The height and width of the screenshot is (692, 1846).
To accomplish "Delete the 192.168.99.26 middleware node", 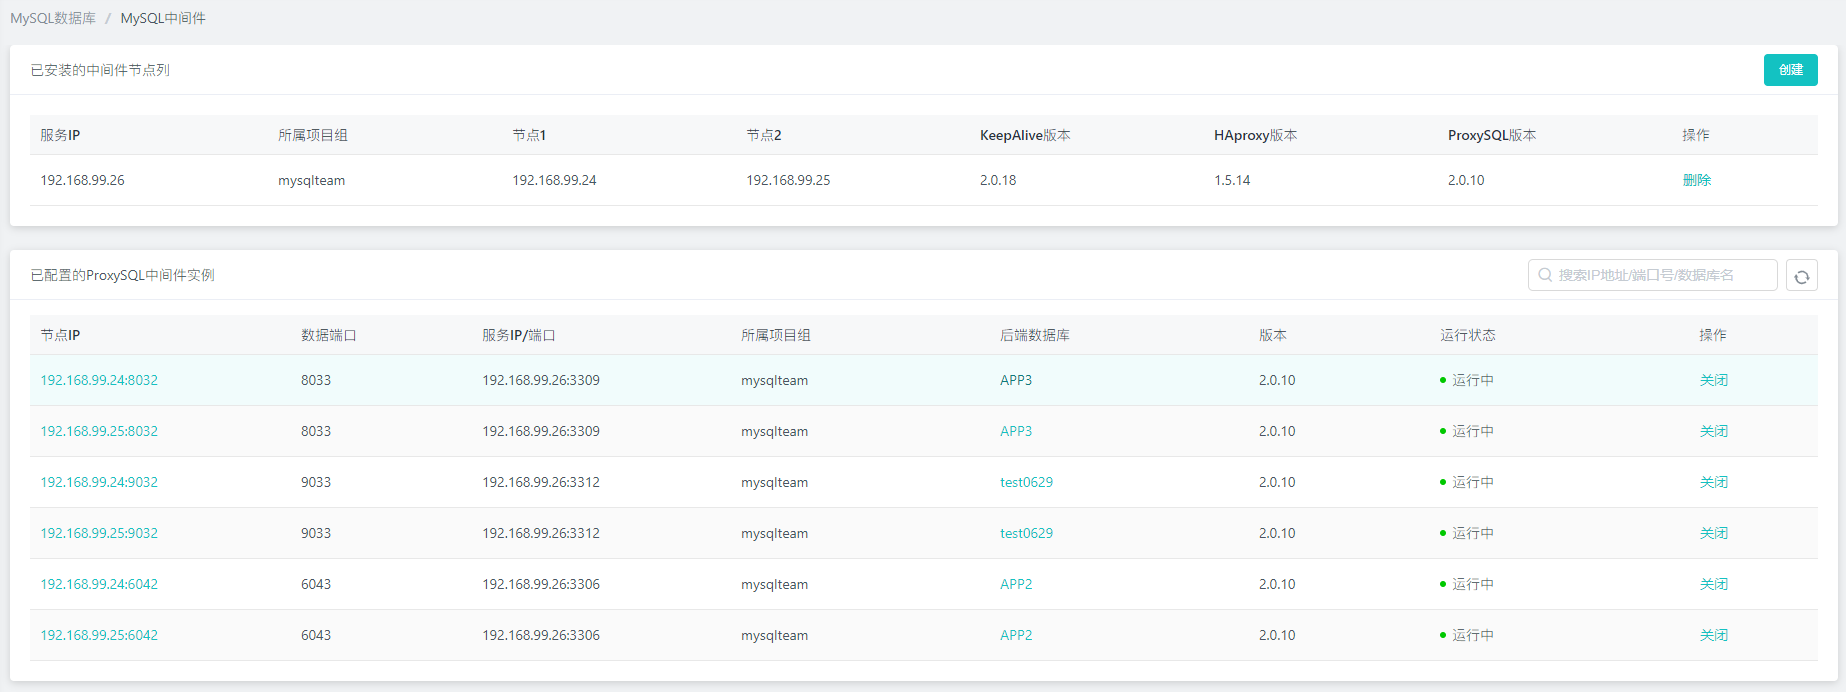I will tap(1696, 180).
